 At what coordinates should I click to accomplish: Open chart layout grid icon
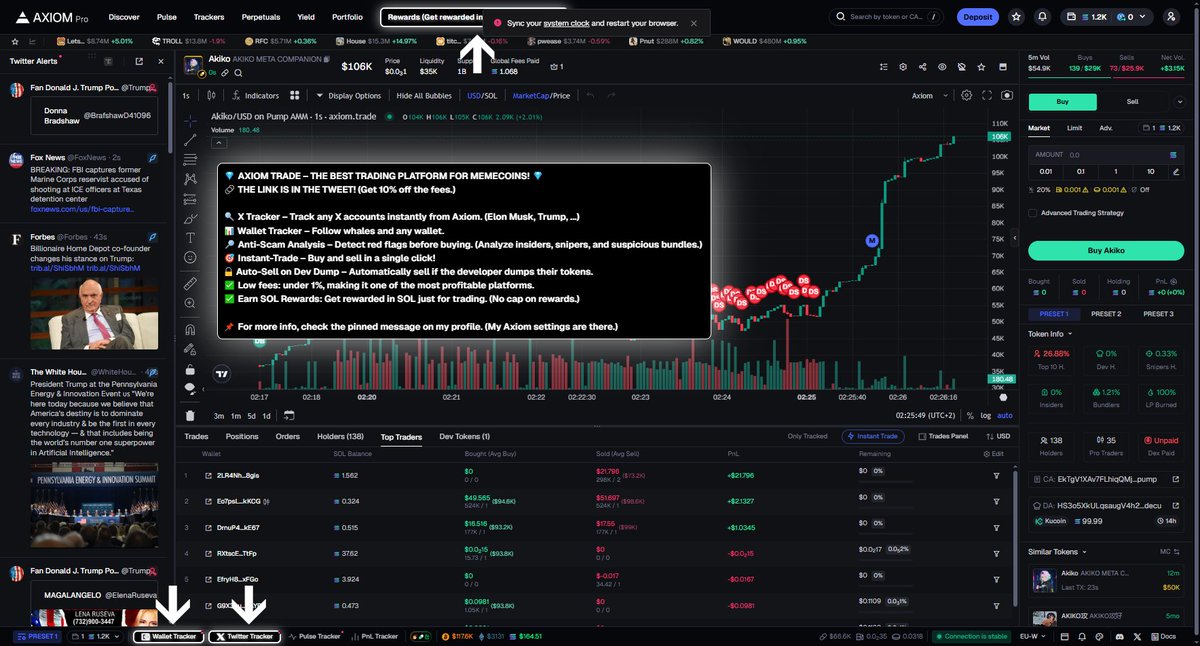pyautogui.click(x=295, y=95)
